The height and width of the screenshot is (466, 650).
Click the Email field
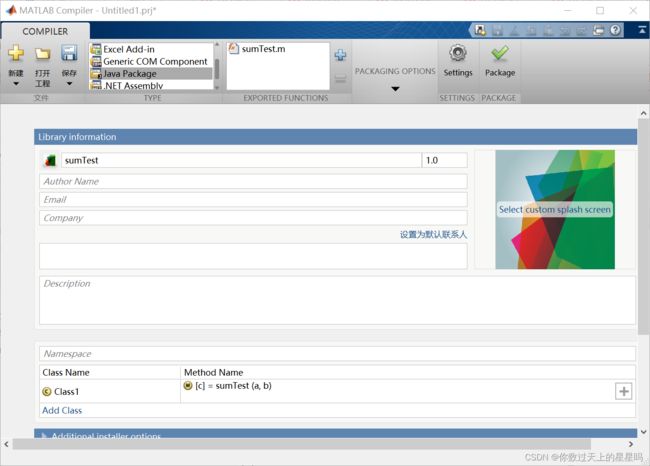[253, 200]
